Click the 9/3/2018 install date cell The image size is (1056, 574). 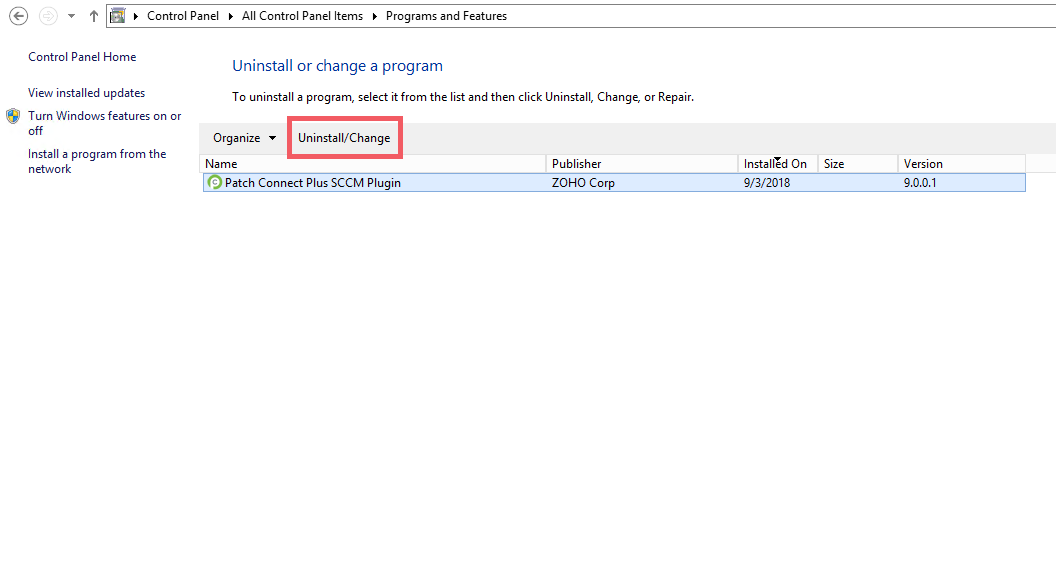[x=767, y=183]
